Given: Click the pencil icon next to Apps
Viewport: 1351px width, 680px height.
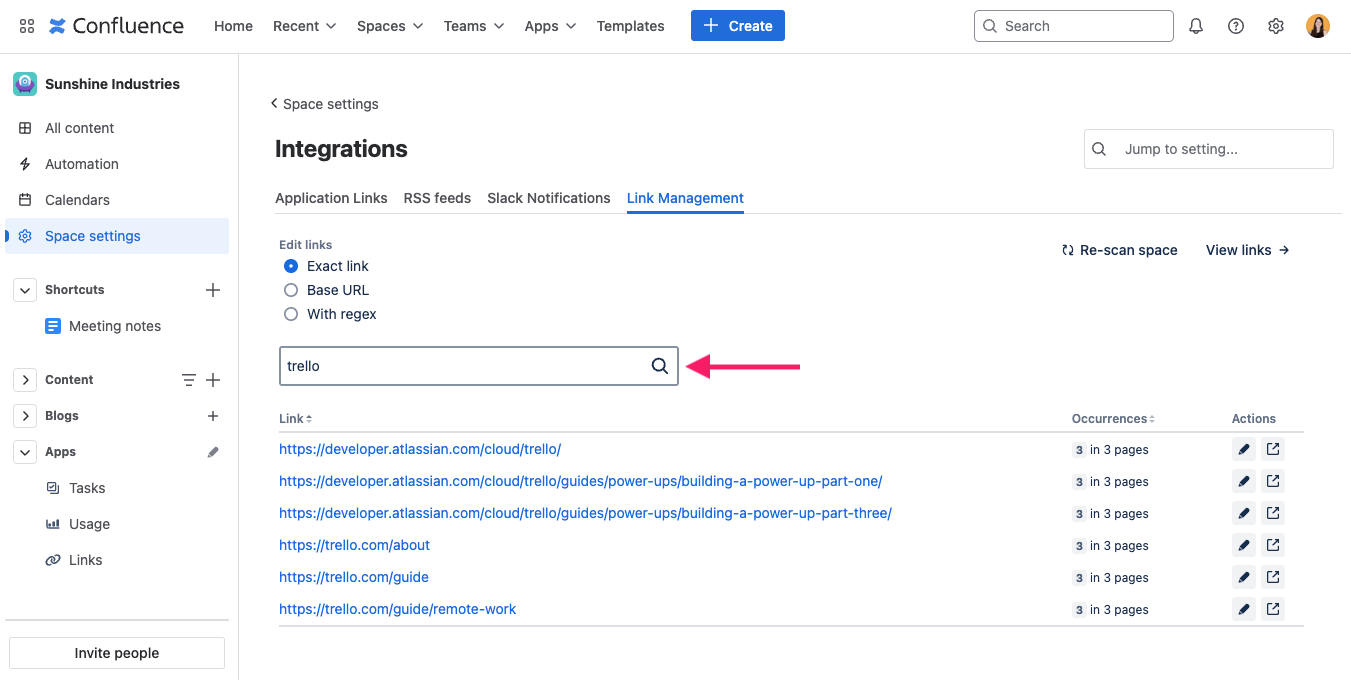Looking at the screenshot, I should coord(212,451).
